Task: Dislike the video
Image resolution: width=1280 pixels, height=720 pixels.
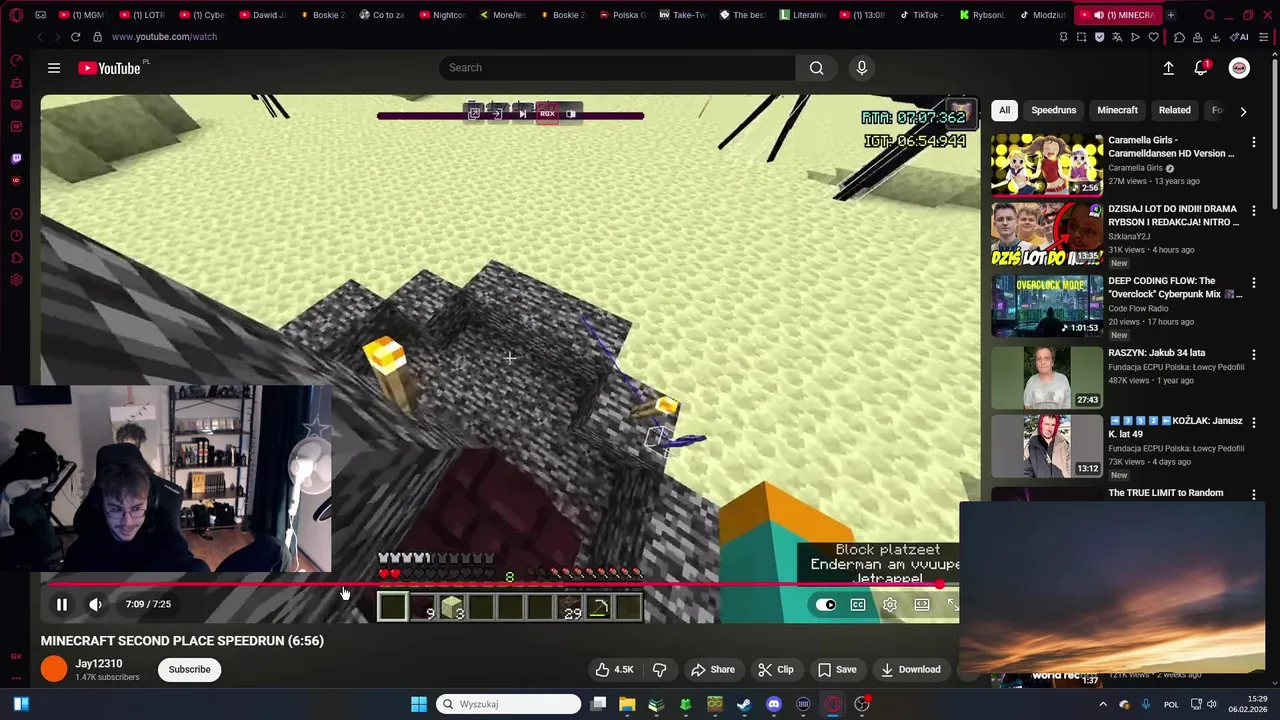Action: (660, 670)
